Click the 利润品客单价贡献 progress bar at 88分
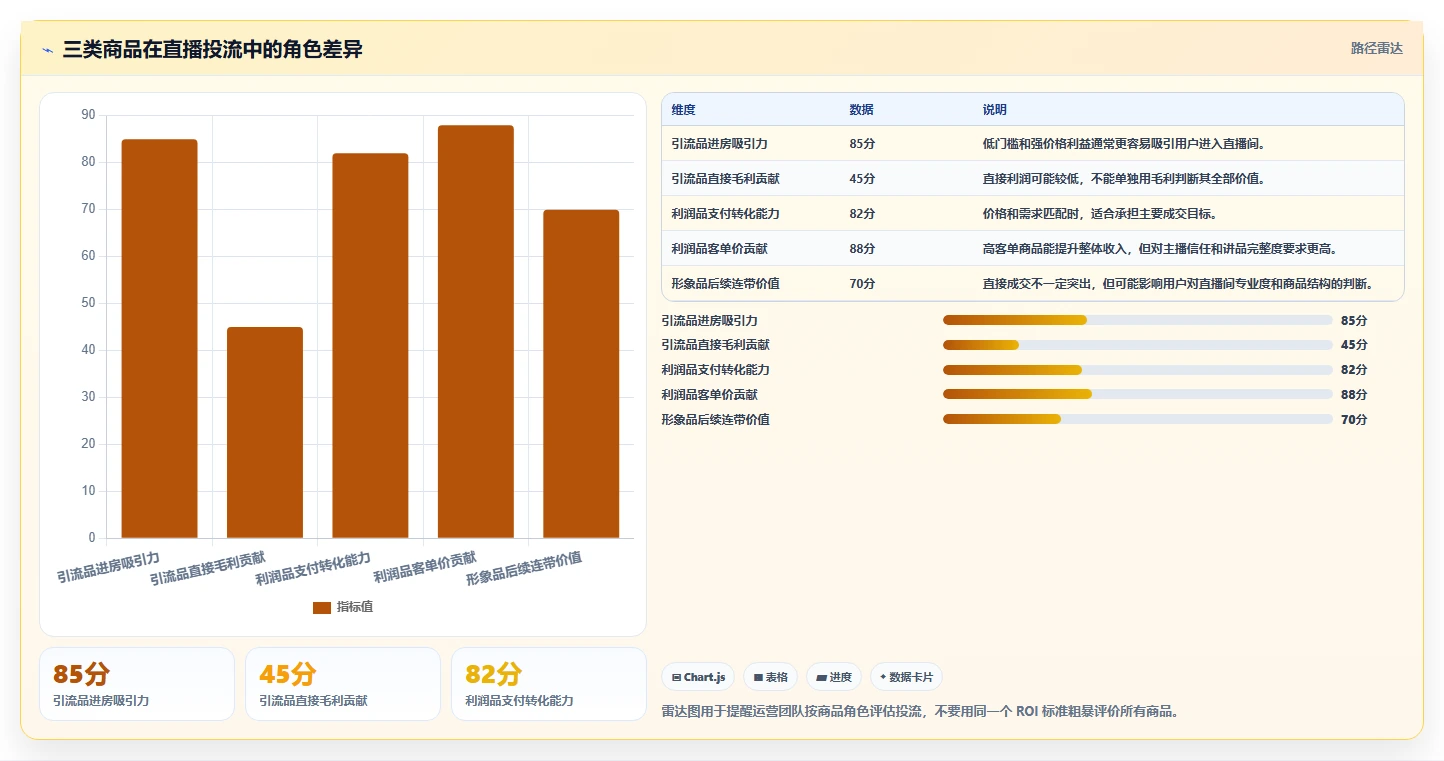The height and width of the screenshot is (761, 1444). tap(1138, 394)
